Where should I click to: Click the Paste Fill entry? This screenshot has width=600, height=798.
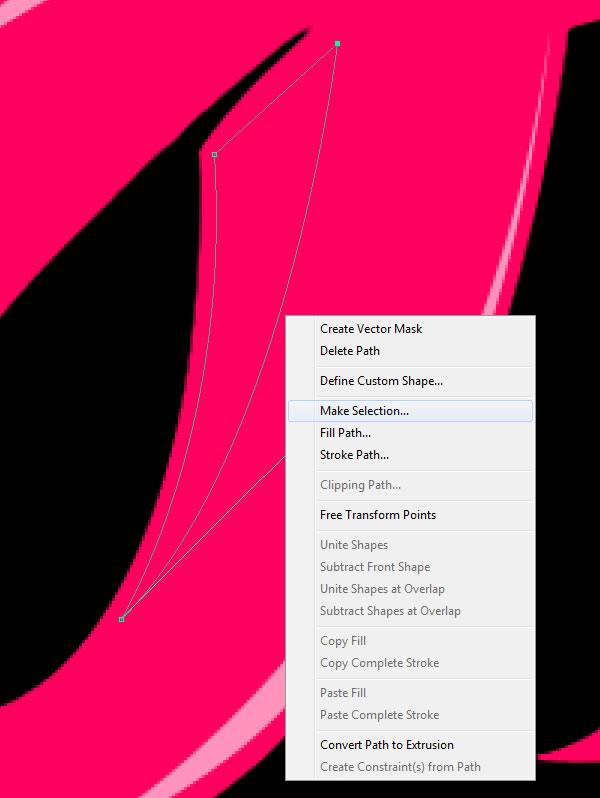click(410, 693)
